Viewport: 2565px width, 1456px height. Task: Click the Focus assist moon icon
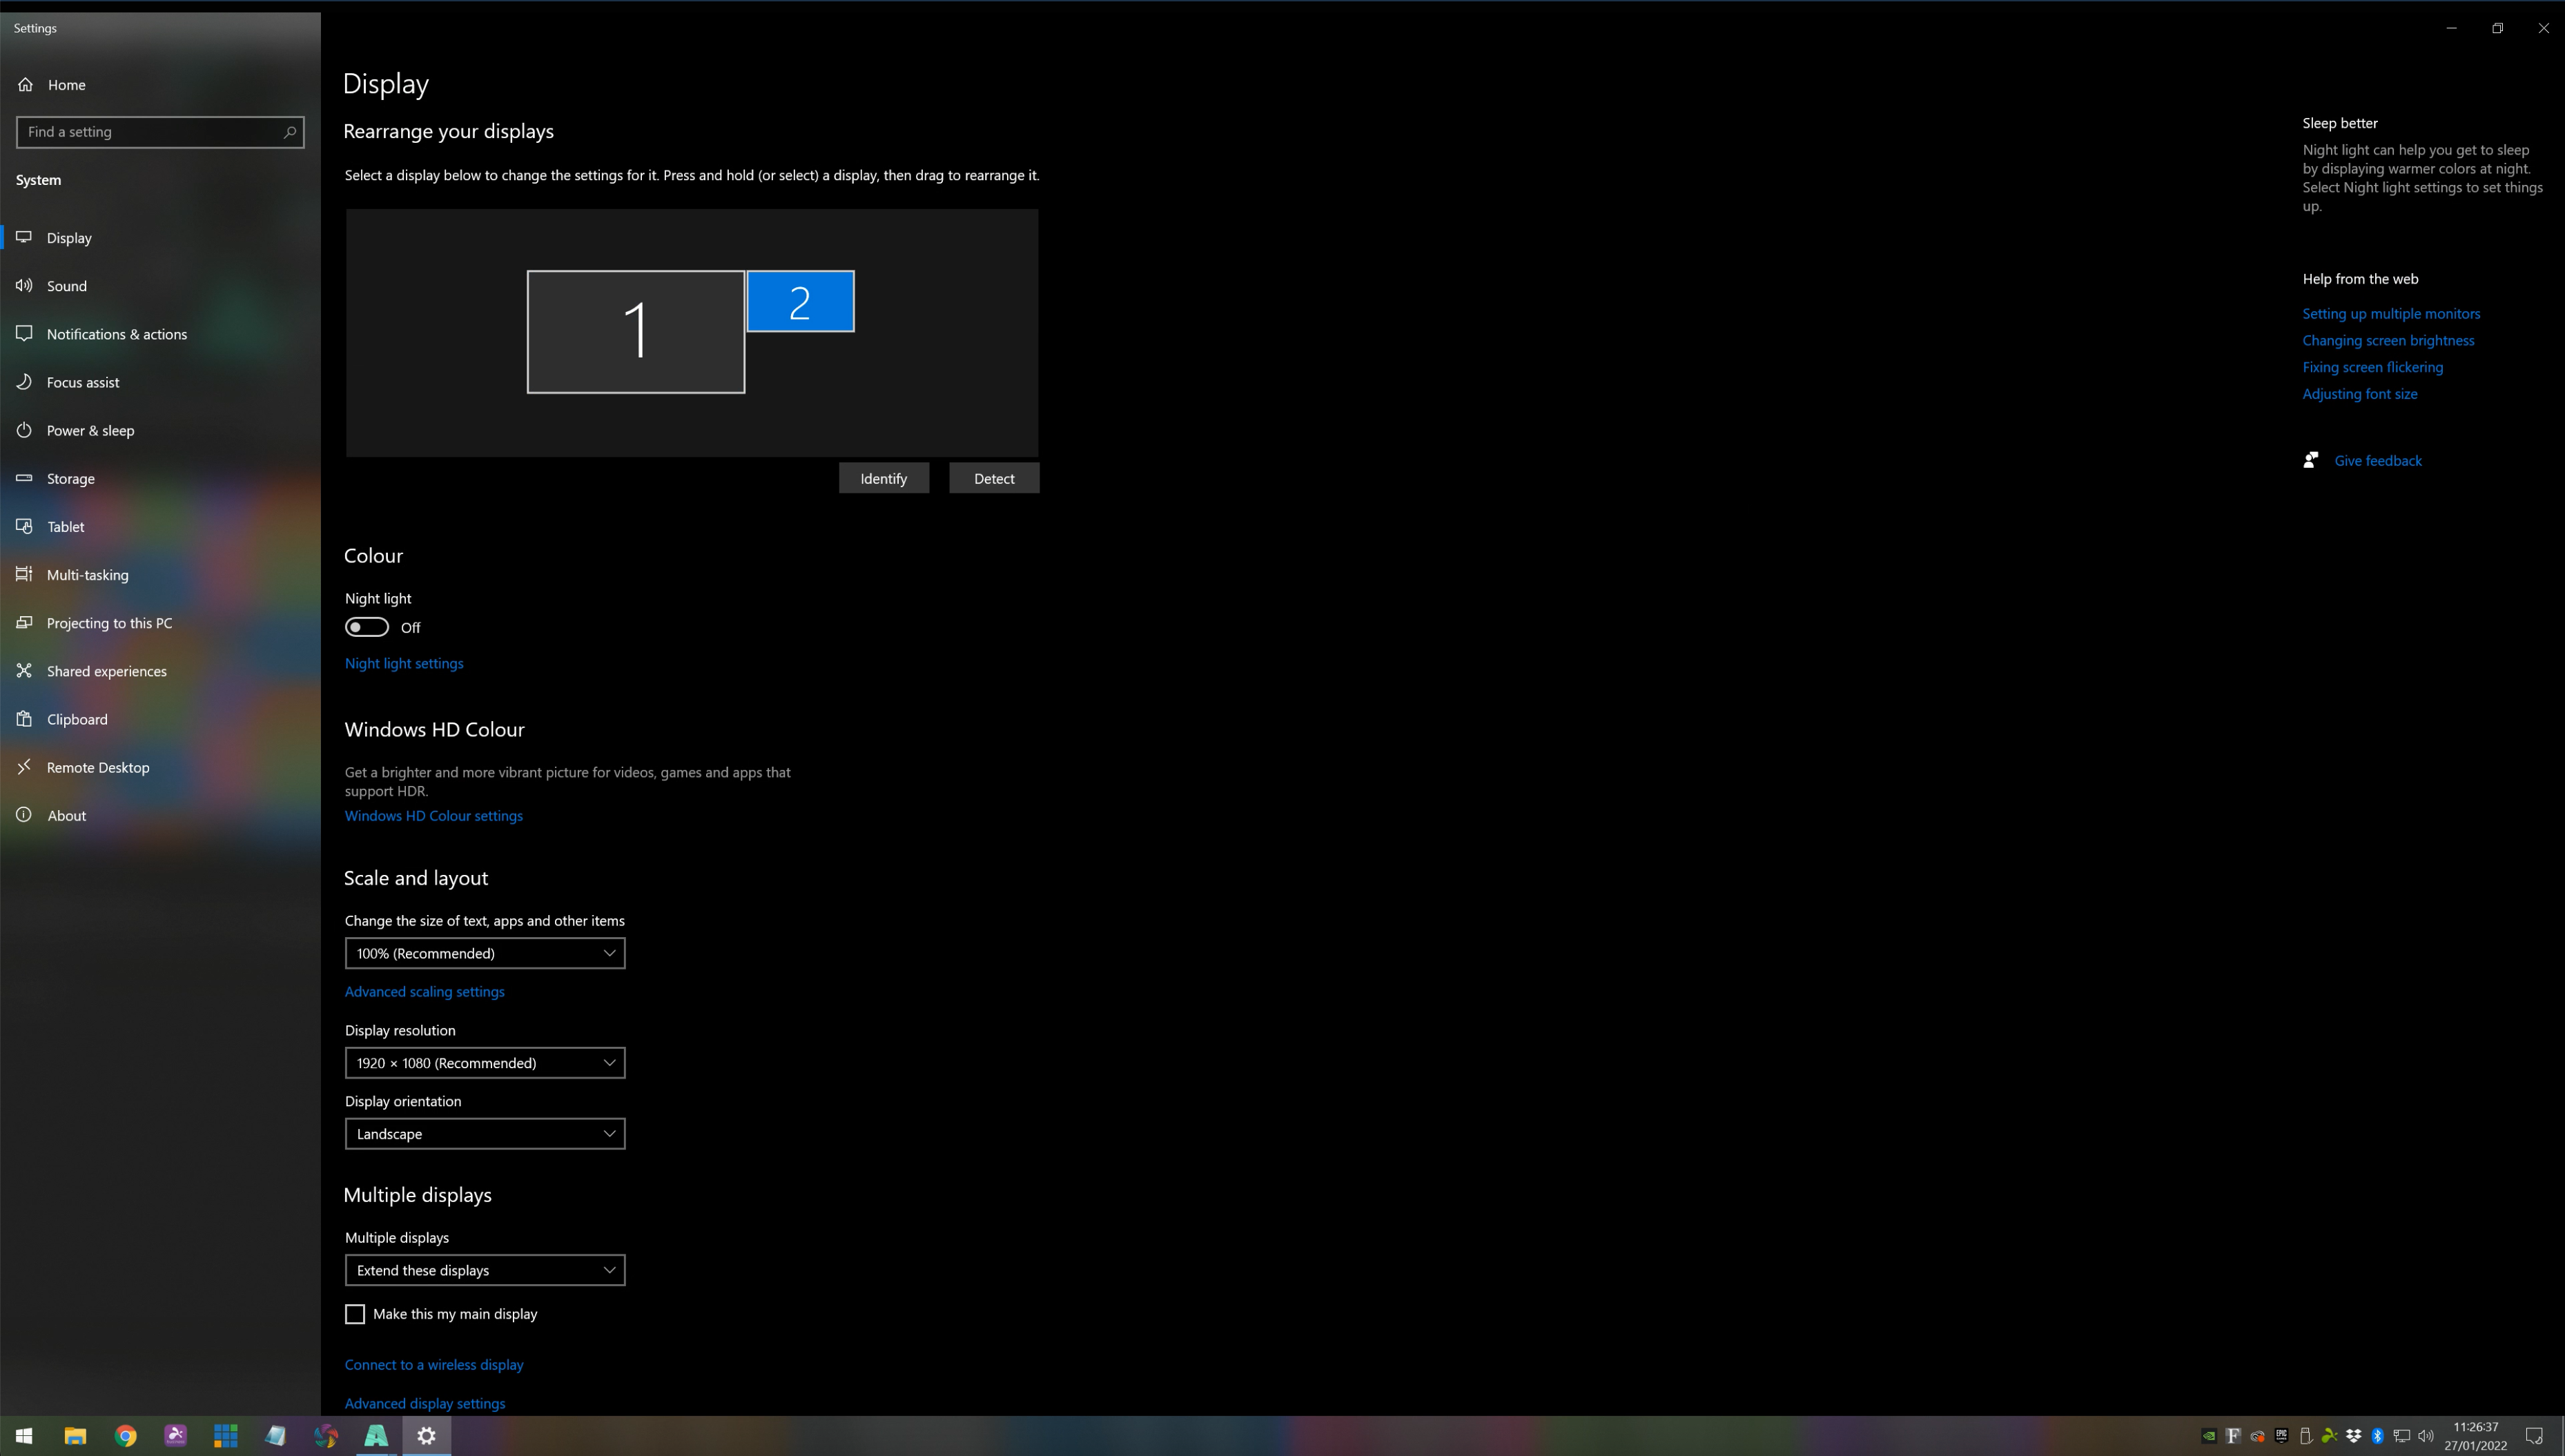(x=25, y=382)
